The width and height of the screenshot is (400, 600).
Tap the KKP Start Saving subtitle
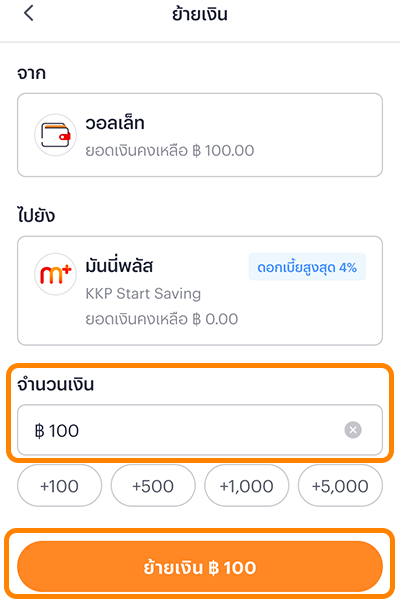(x=143, y=294)
